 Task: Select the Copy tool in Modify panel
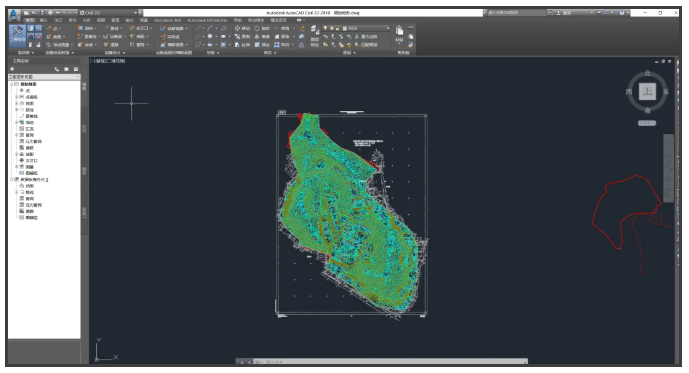click(x=243, y=36)
